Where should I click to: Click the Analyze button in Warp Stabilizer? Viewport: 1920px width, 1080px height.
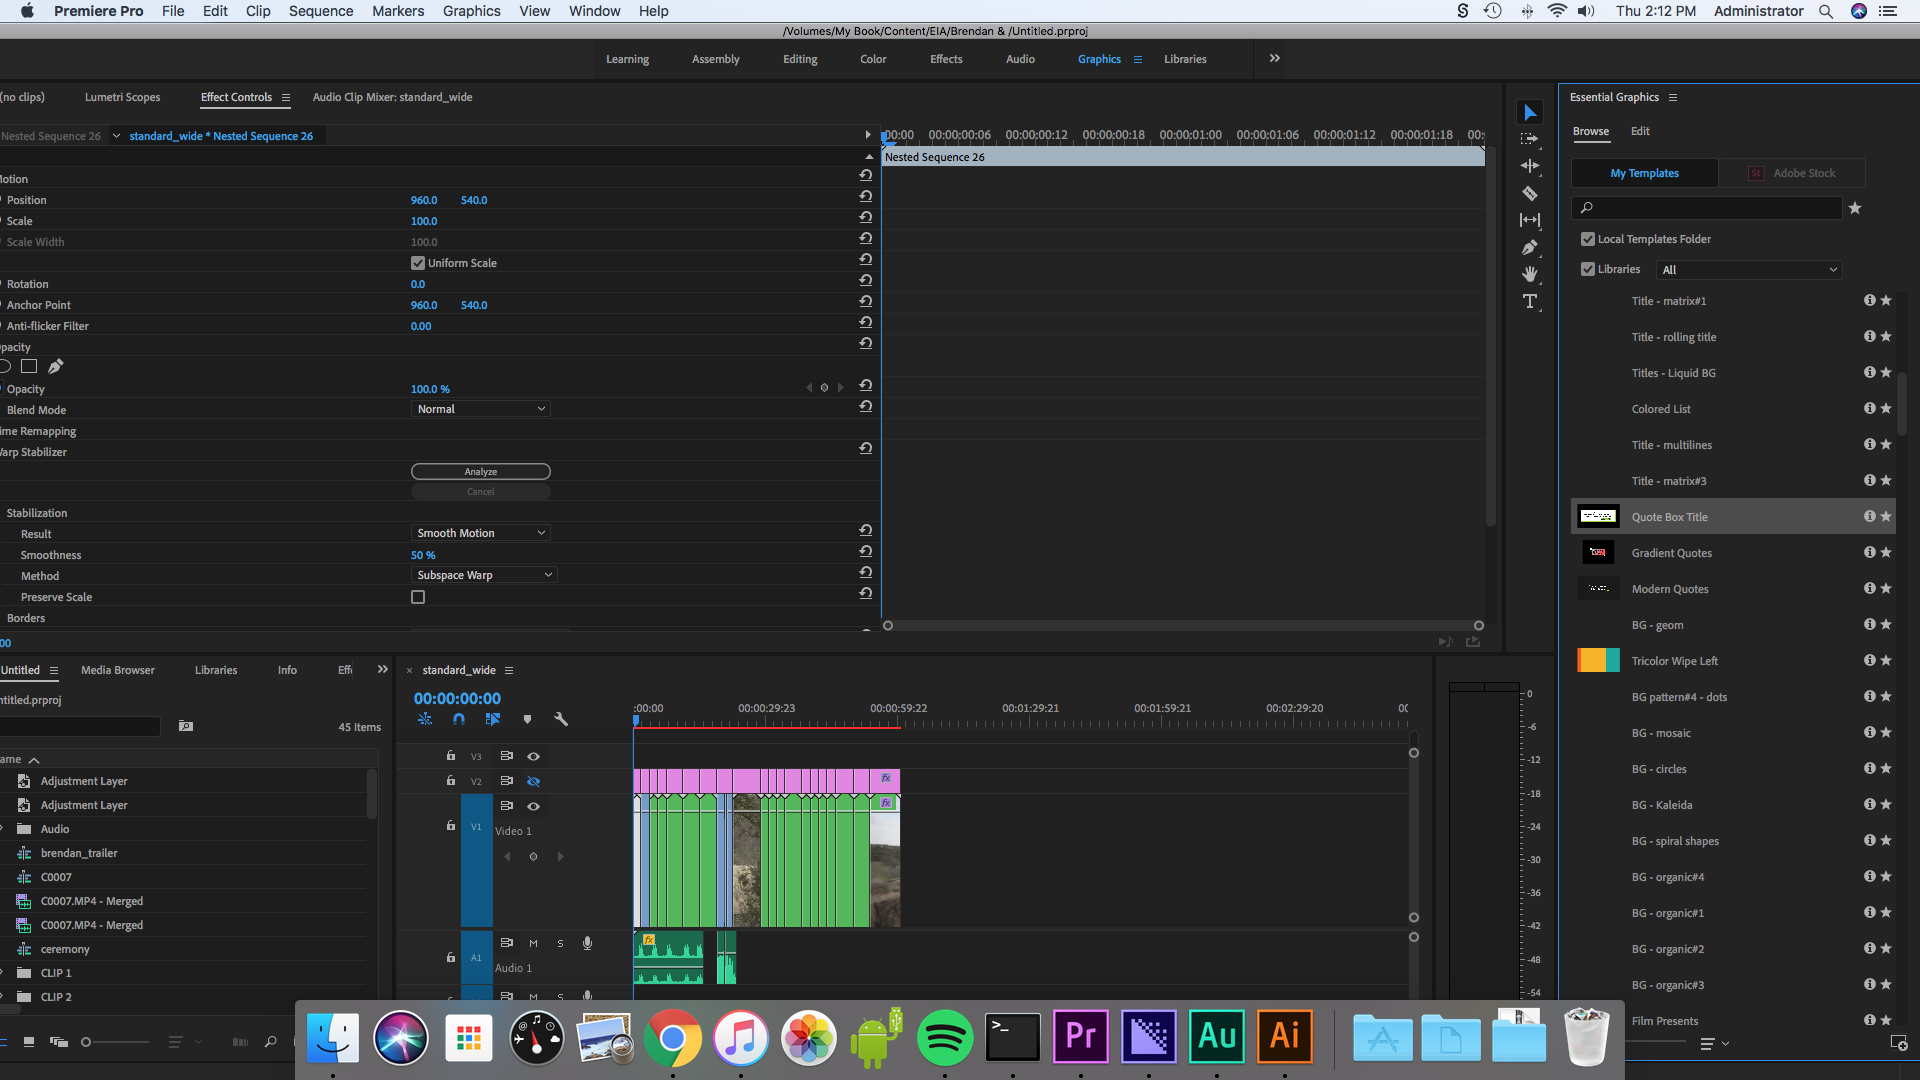[x=480, y=471]
